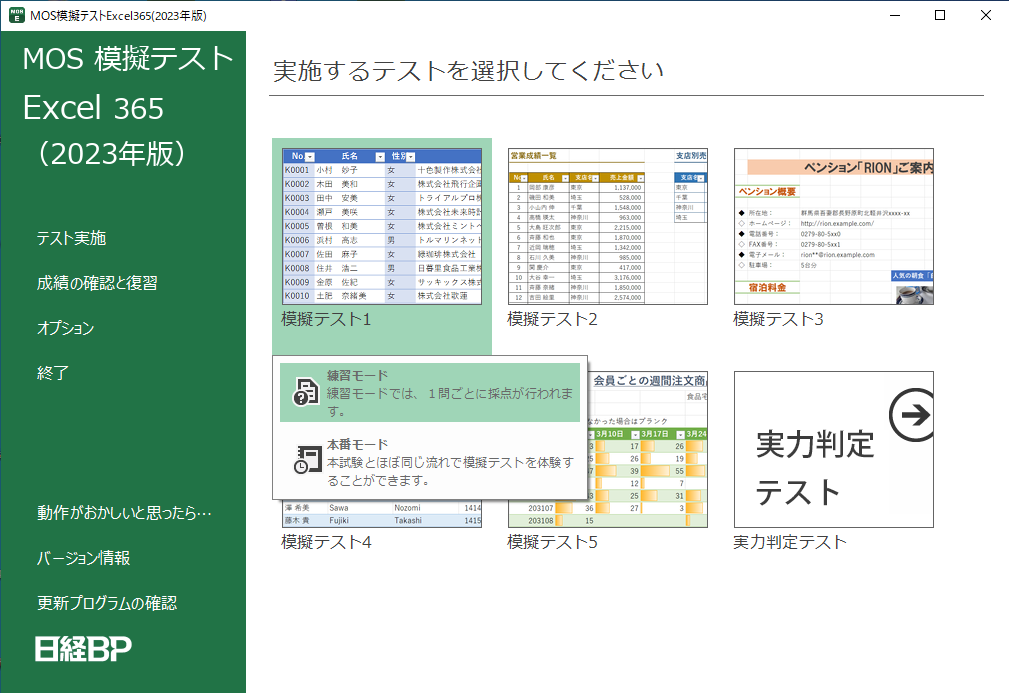The image size is (1009, 693).
Task: Click 終了 to exit the app
Action: pos(53,373)
